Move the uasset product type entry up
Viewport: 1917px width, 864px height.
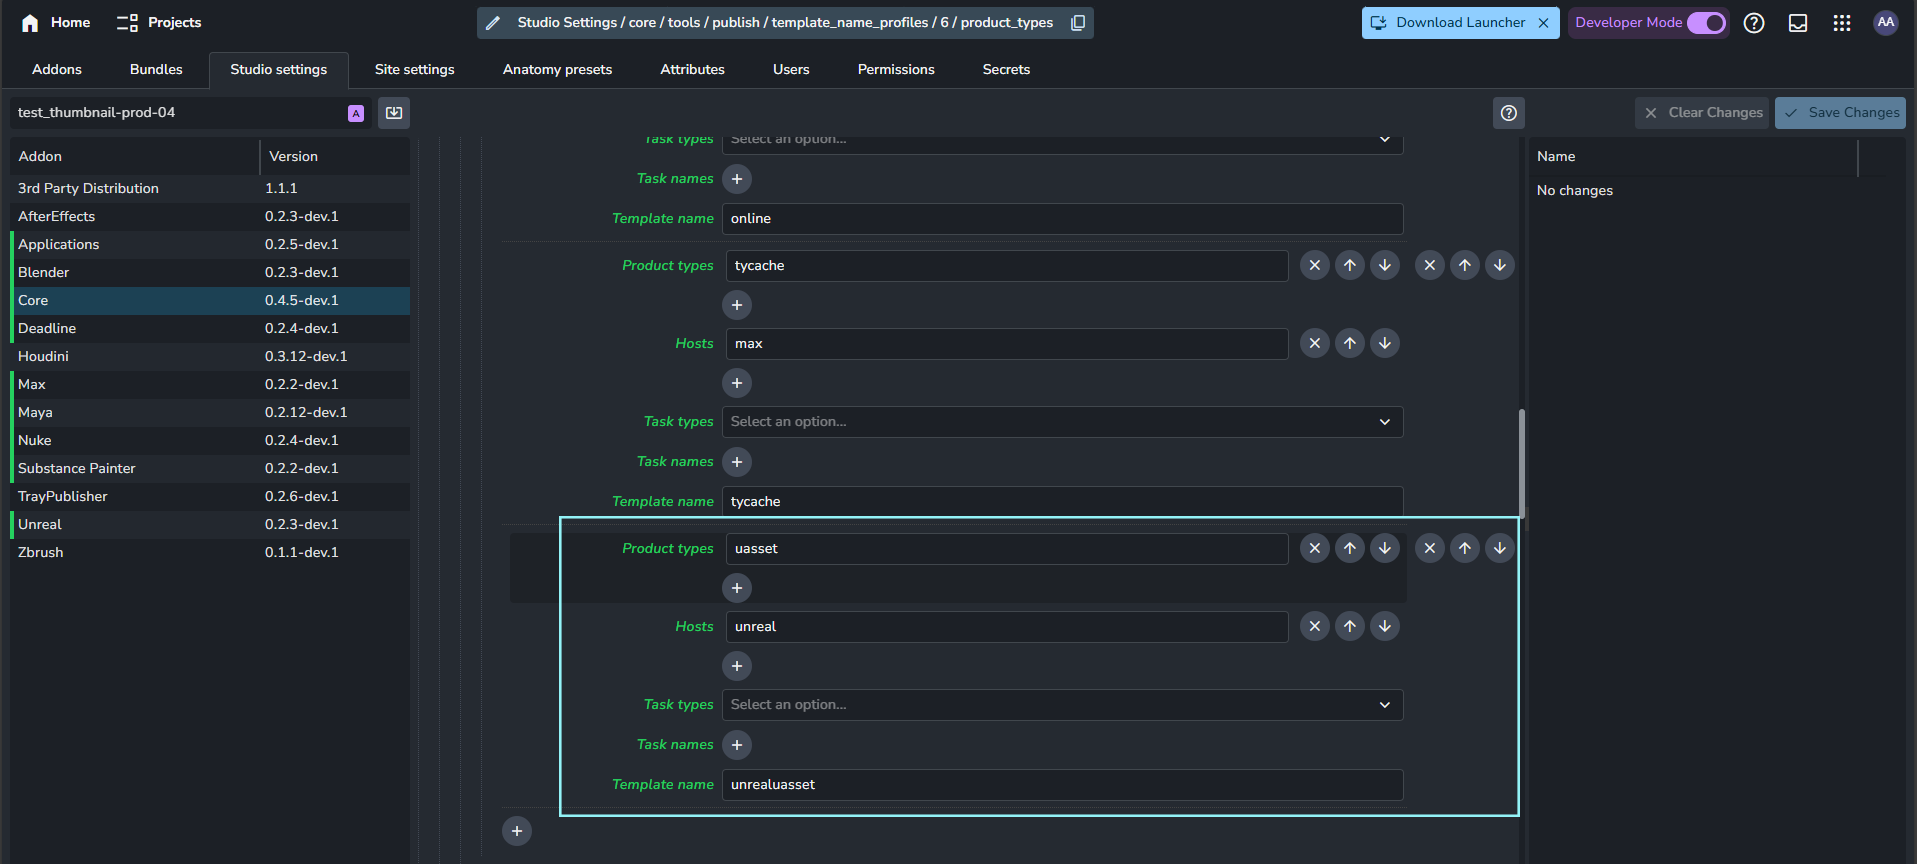1350,548
